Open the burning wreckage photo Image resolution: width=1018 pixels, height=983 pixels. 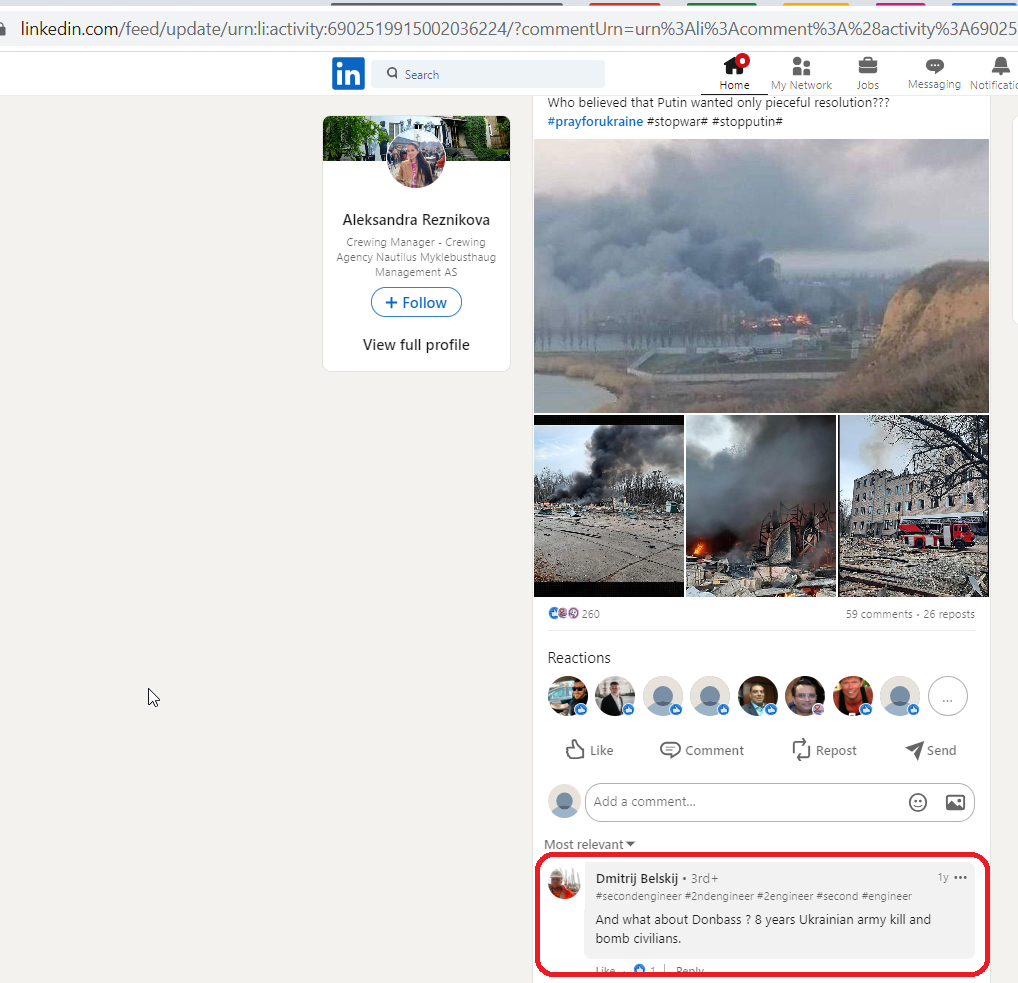(761, 506)
